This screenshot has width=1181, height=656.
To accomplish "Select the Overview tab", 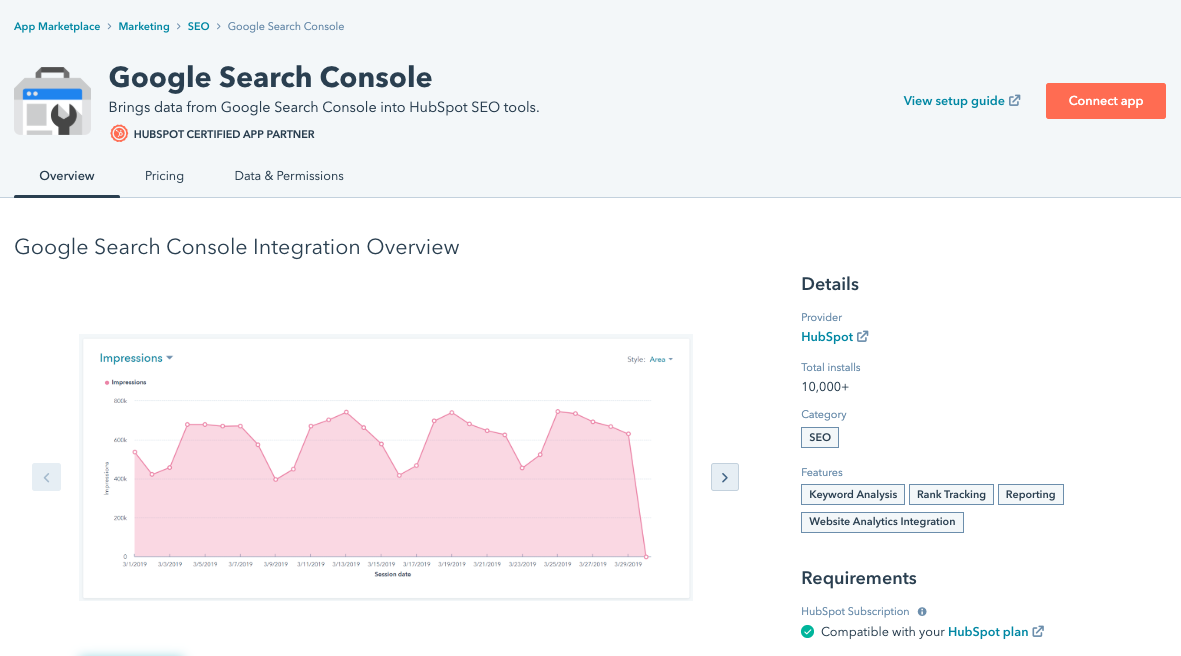I will (67, 176).
